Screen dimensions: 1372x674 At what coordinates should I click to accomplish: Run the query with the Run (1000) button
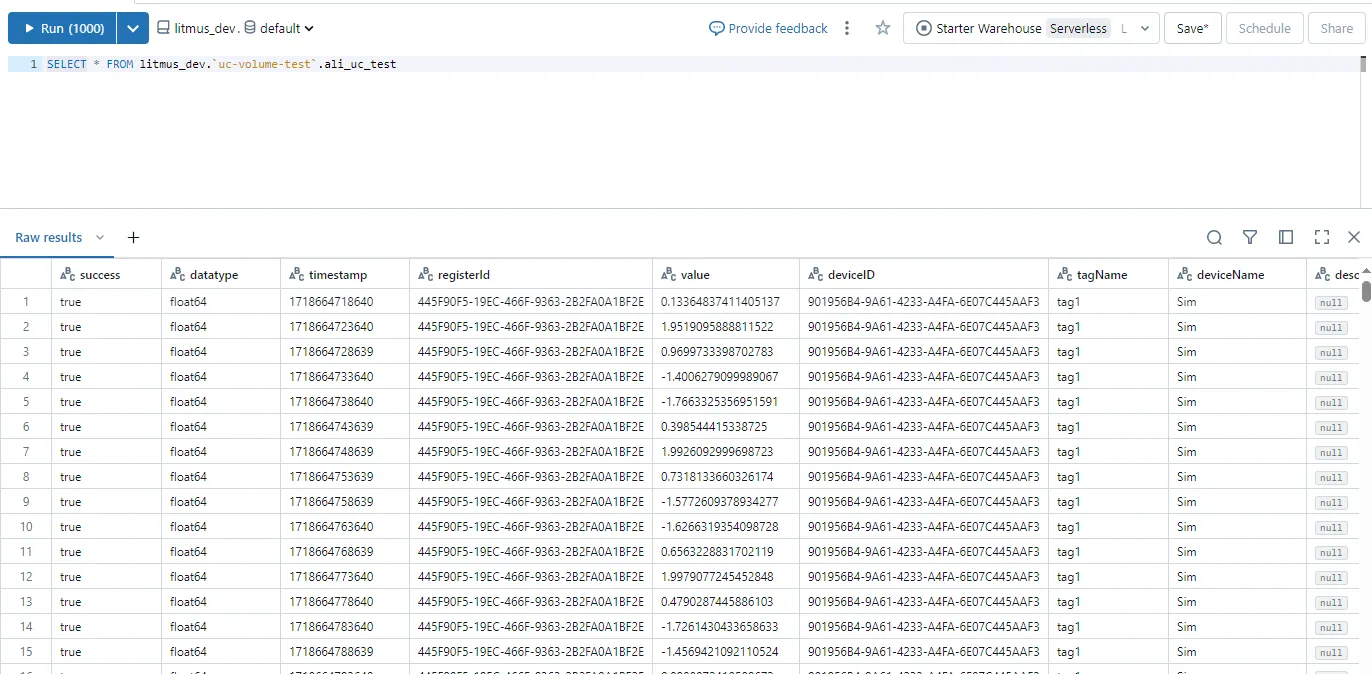click(x=62, y=28)
